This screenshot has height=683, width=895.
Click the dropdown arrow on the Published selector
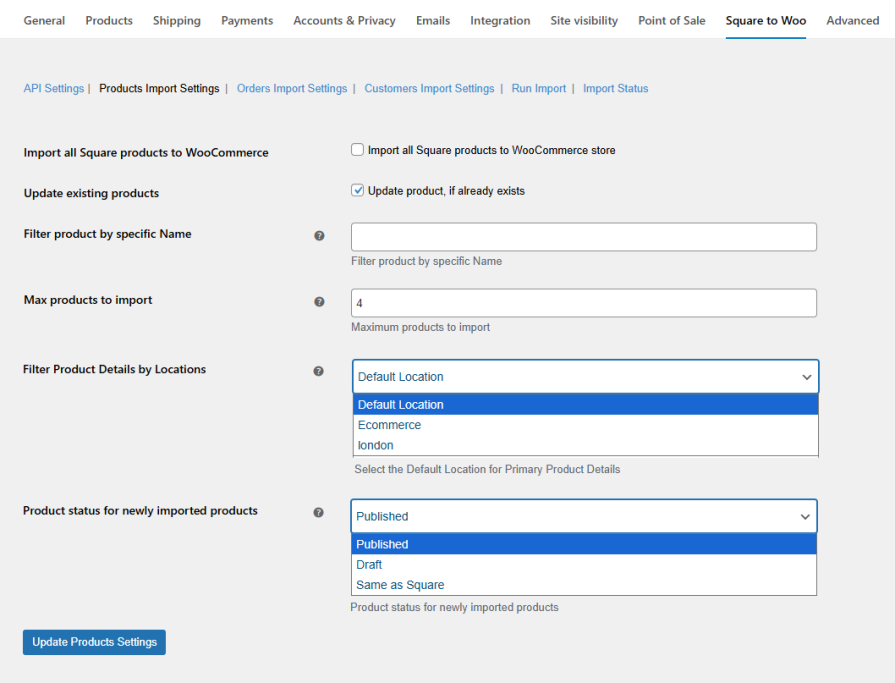(x=806, y=517)
